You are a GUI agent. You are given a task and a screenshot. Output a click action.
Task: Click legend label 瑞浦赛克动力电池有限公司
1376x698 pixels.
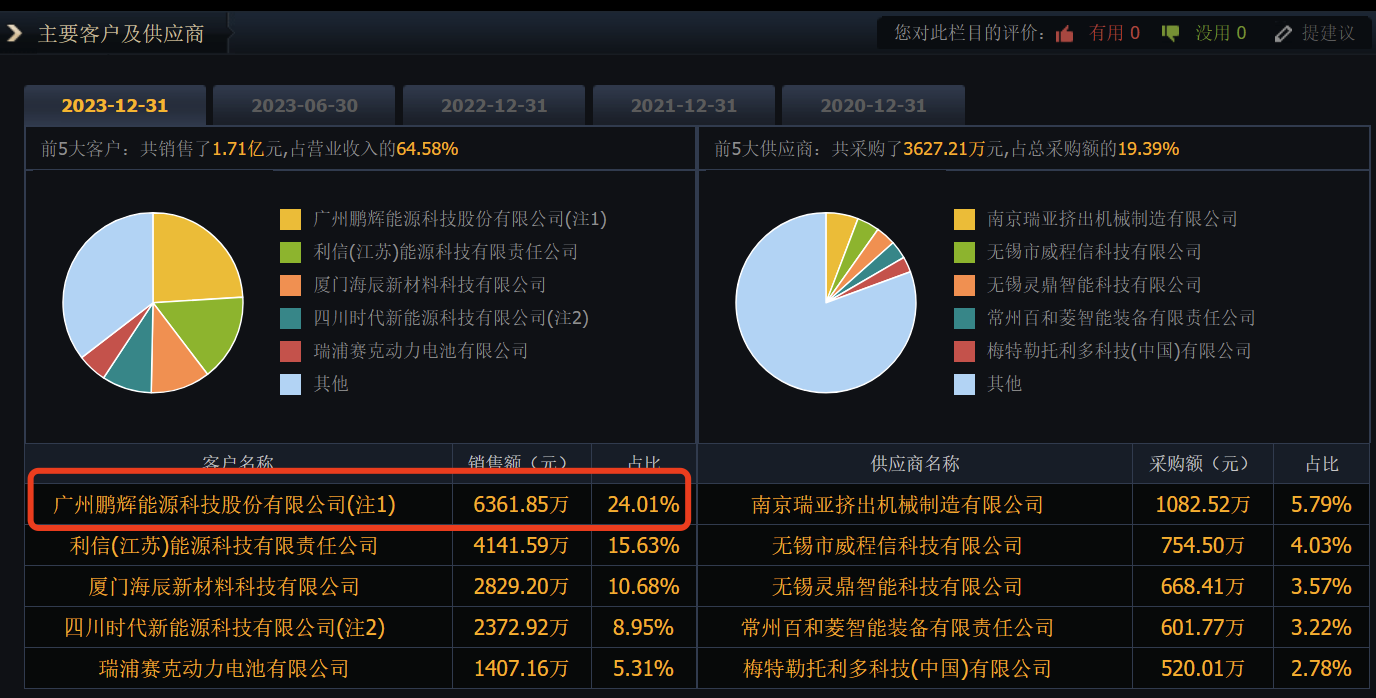421,351
